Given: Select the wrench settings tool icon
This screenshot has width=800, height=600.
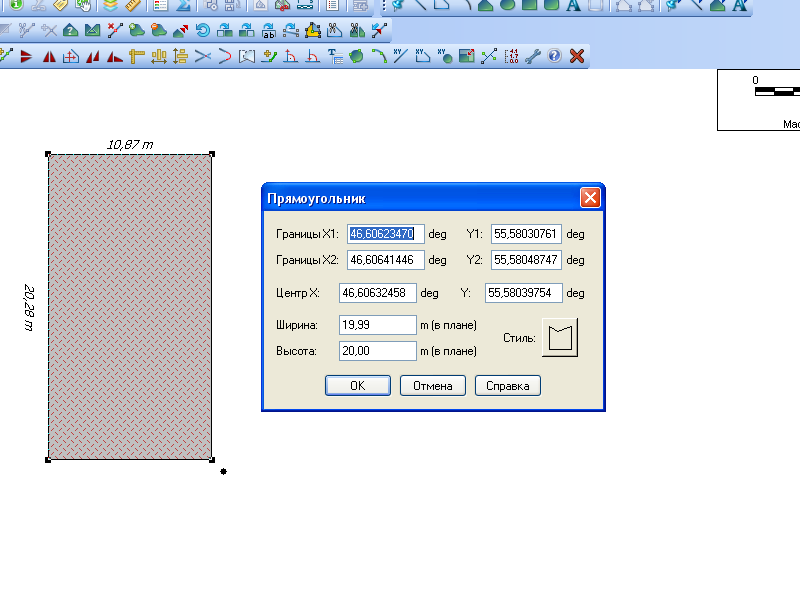Looking at the screenshot, I should [x=533, y=56].
